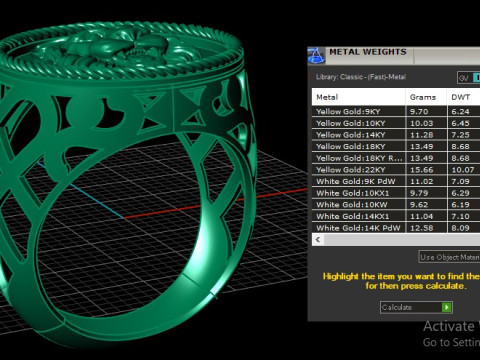Select the White Gold:14KX1 row

(396, 216)
